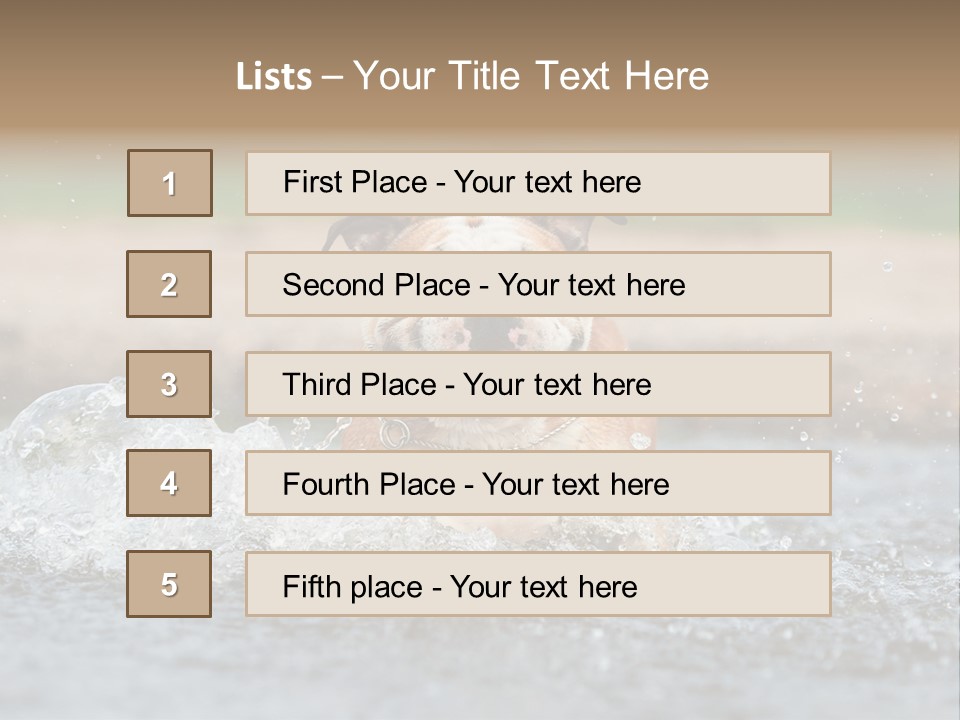Select the number 2 box
This screenshot has width=960, height=720.
click(x=169, y=284)
